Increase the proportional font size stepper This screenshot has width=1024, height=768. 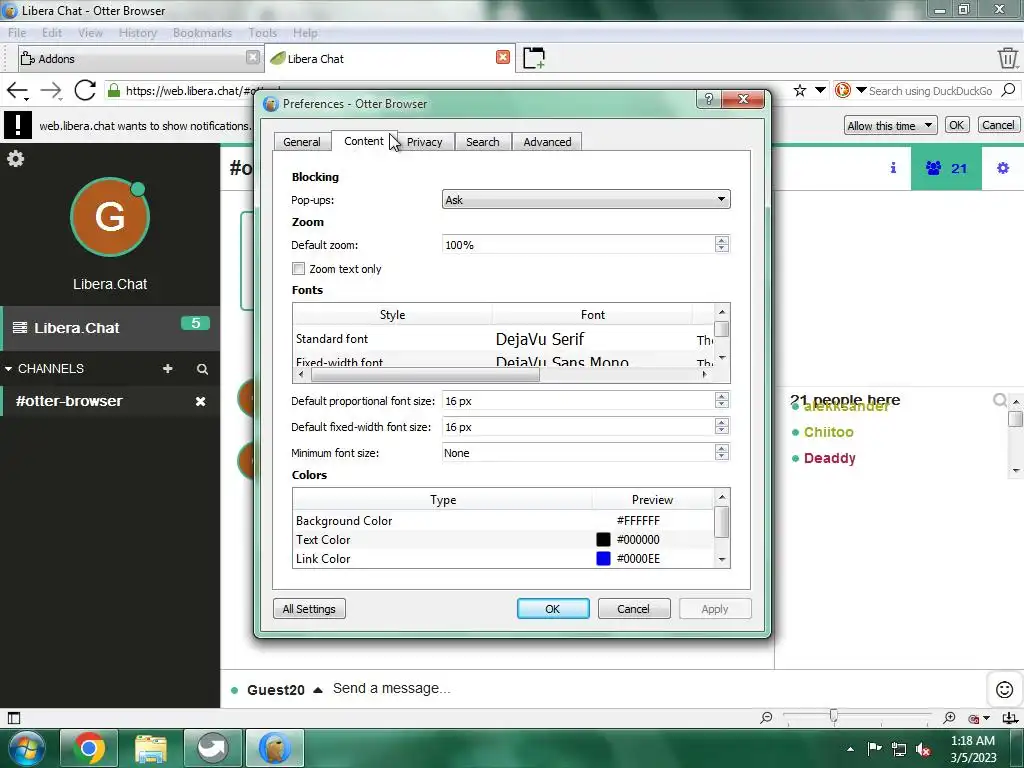pos(722,396)
